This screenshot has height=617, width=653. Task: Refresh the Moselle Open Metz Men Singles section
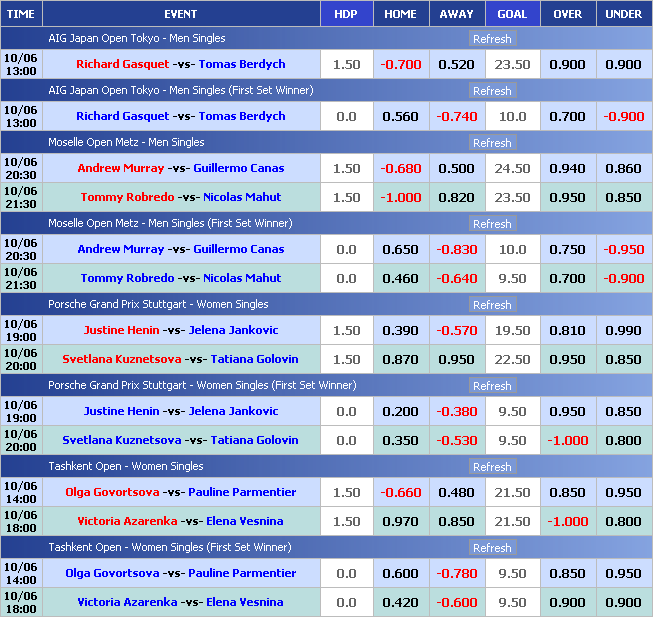coord(491,143)
